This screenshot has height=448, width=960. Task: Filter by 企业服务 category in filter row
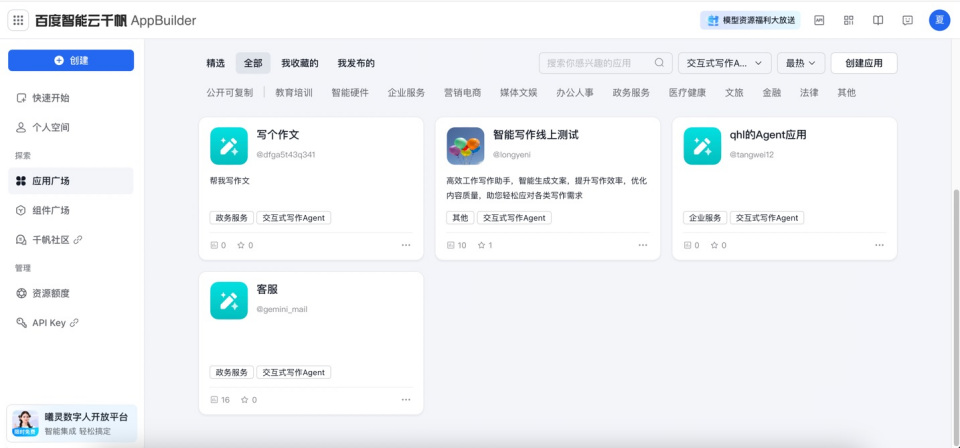(x=407, y=93)
